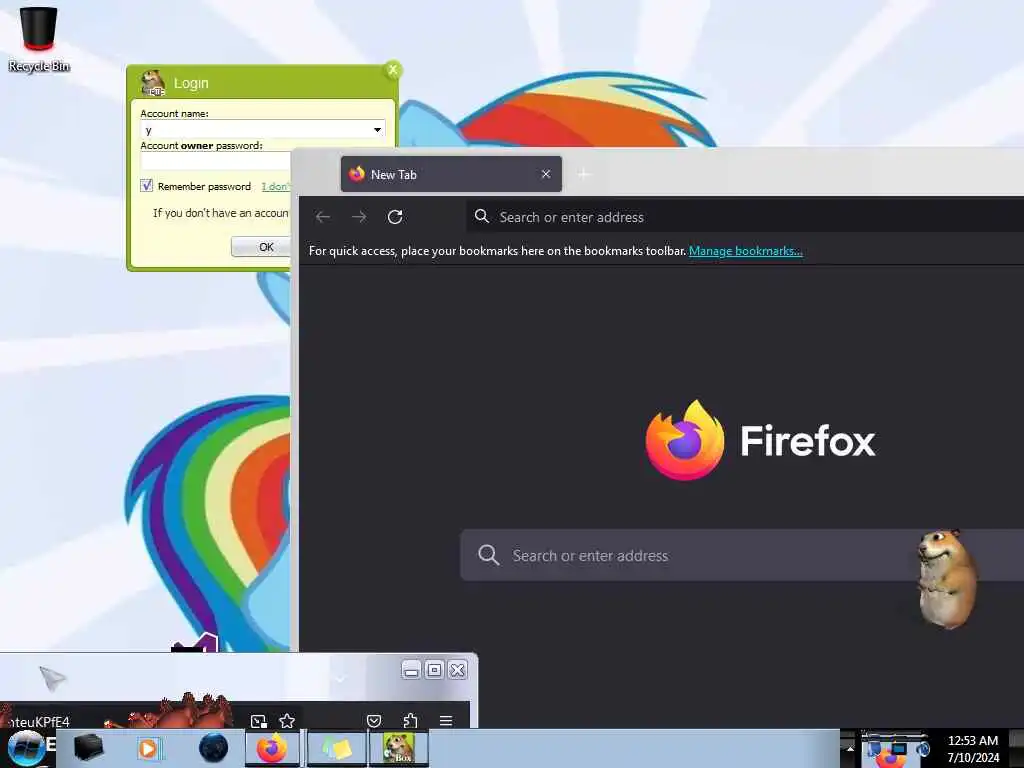
Task: Maximize the lower background window
Action: point(434,670)
